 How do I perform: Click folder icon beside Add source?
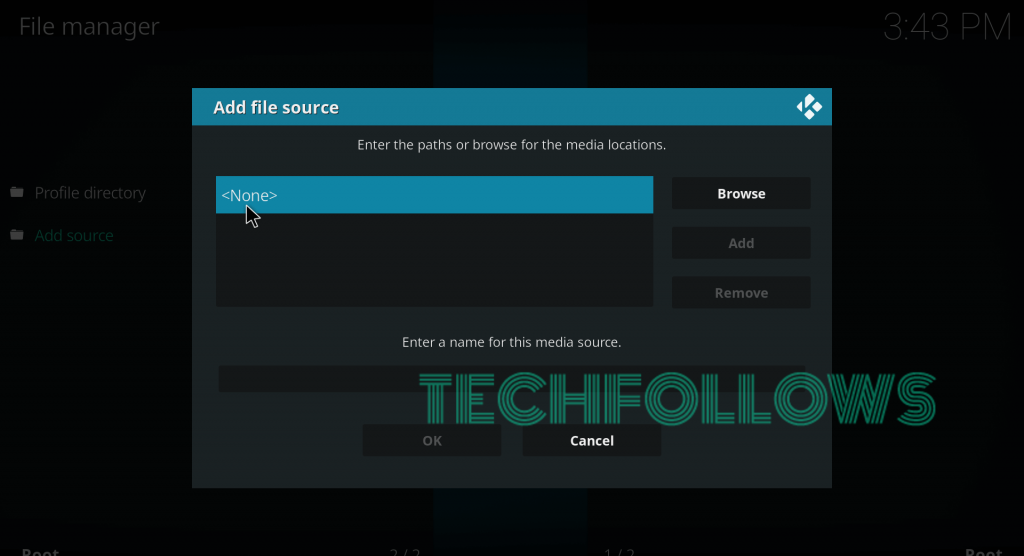(x=17, y=235)
